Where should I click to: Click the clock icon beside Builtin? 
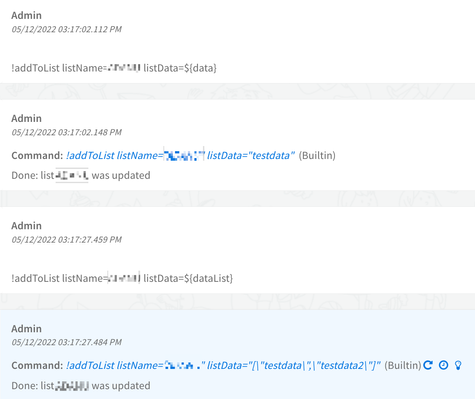pos(443,365)
